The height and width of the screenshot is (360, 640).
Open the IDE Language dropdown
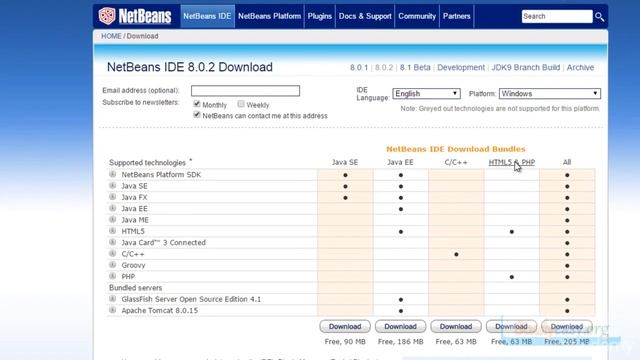click(427, 93)
